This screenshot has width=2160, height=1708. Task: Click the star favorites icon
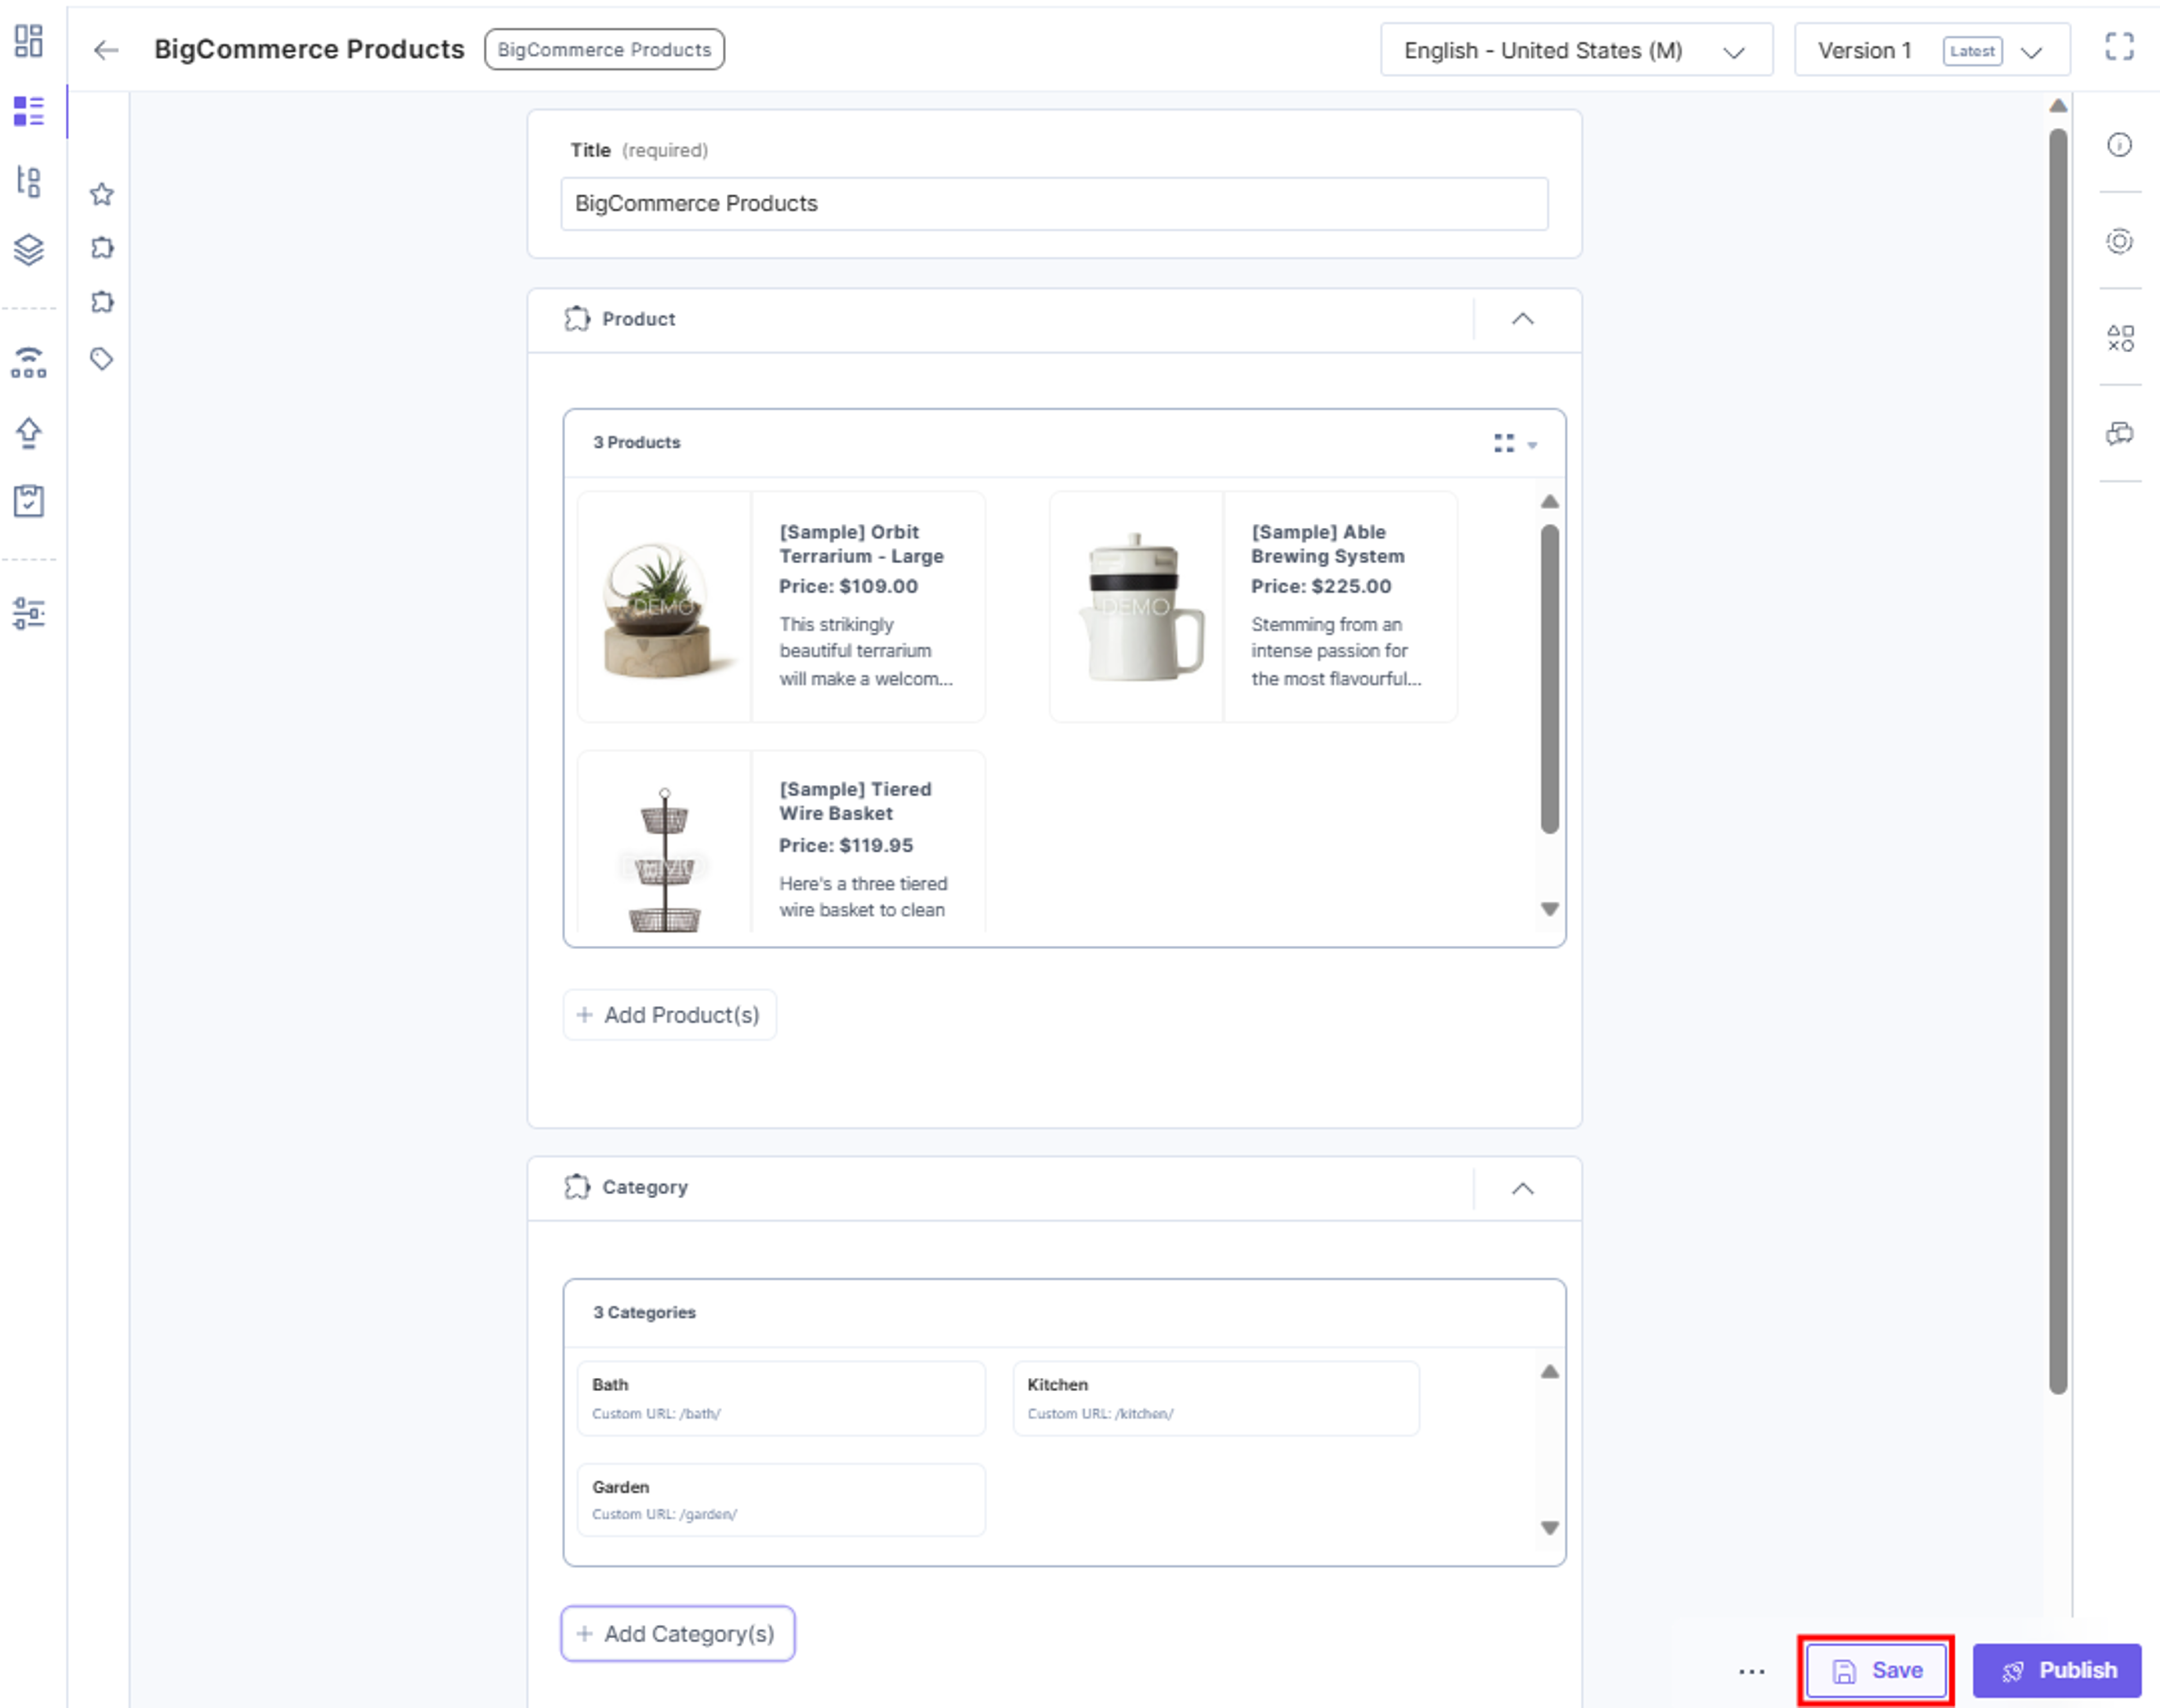pos(101,194)
